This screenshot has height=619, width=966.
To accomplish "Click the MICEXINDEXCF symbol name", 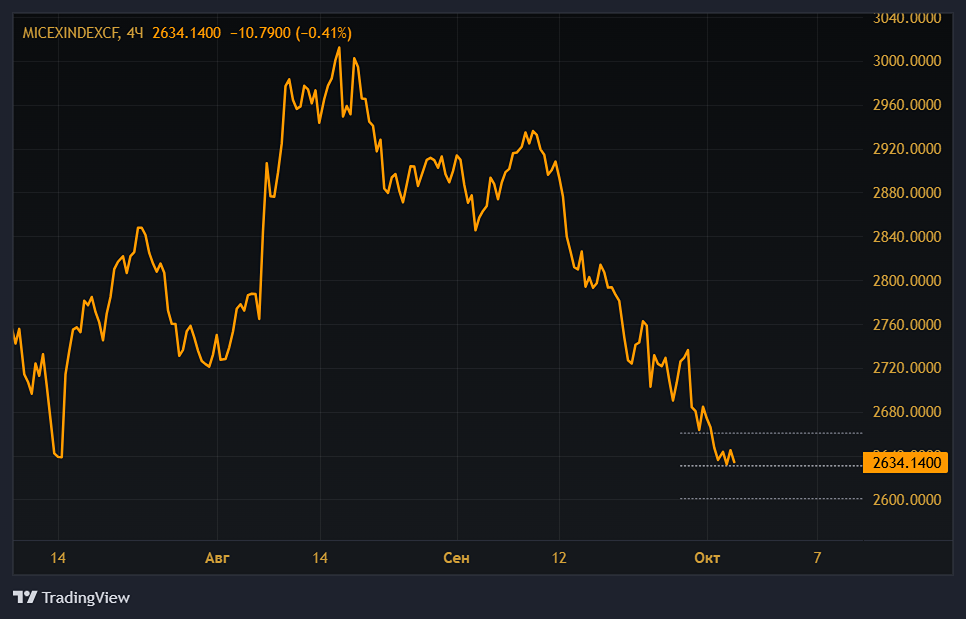I will point(69,33).
